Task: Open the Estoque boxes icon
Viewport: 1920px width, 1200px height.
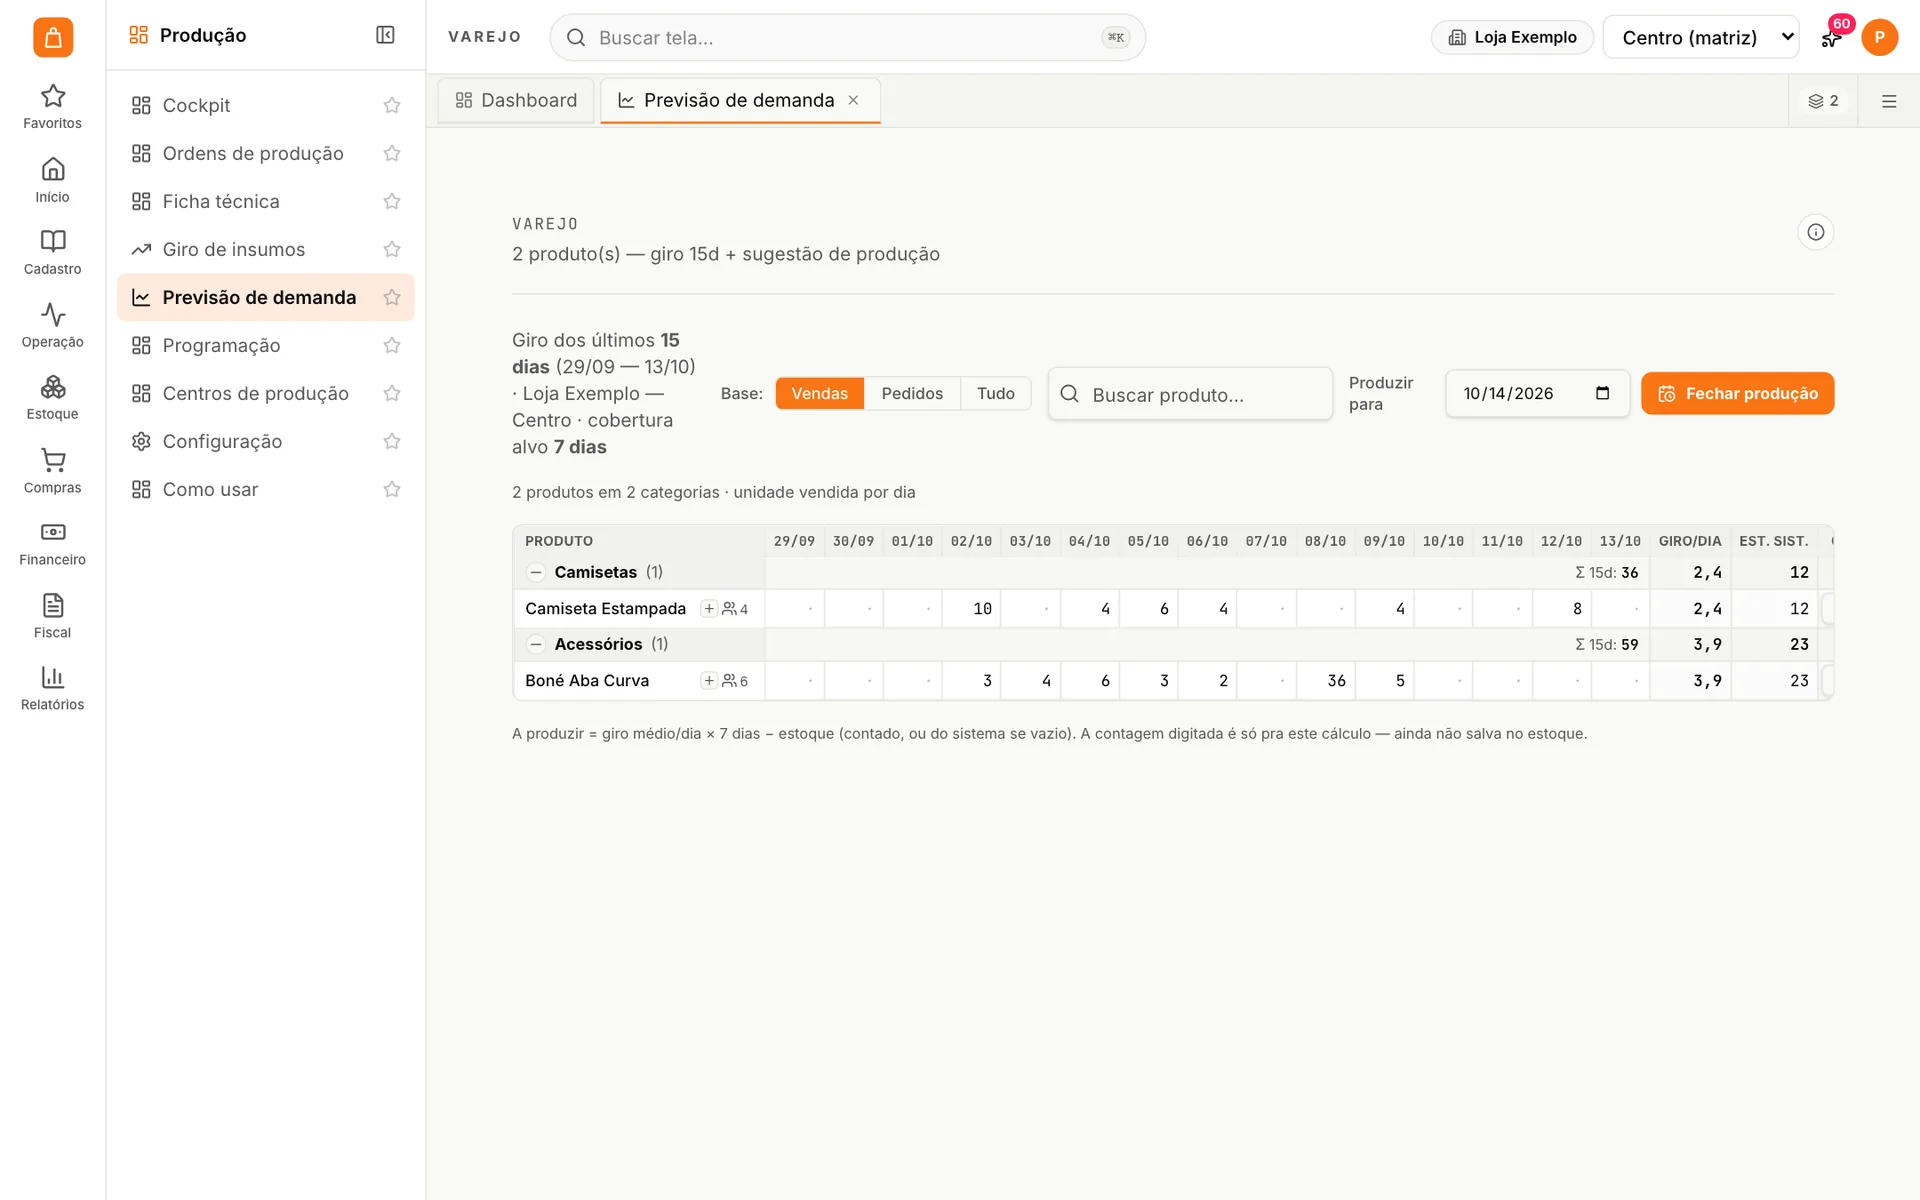Action: [52, 397]
